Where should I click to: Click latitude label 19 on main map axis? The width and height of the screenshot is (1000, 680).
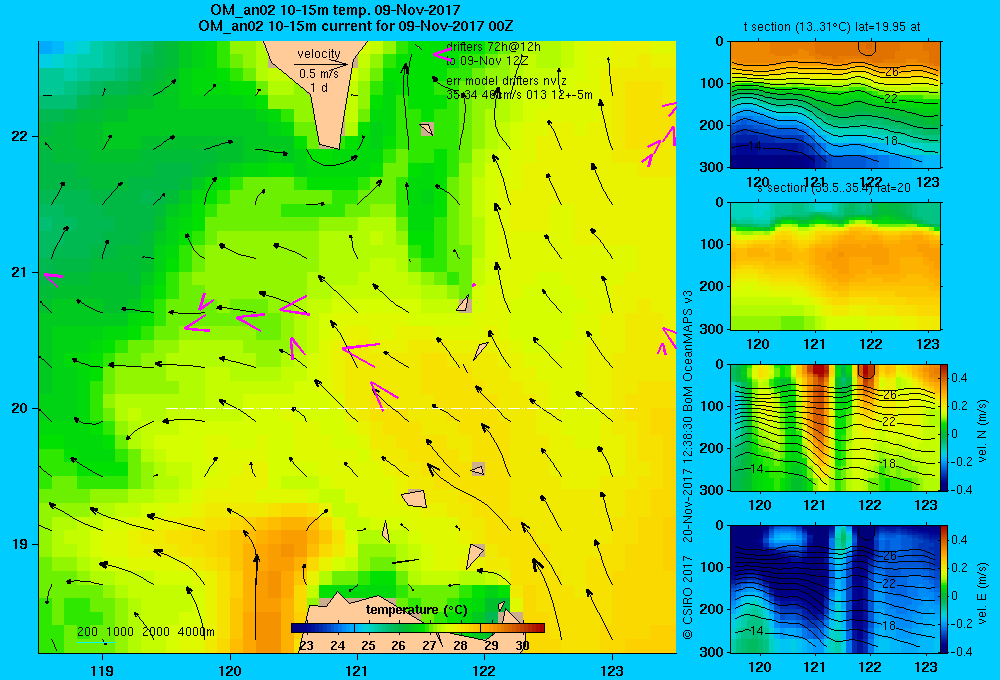click(x=19, y=544)
